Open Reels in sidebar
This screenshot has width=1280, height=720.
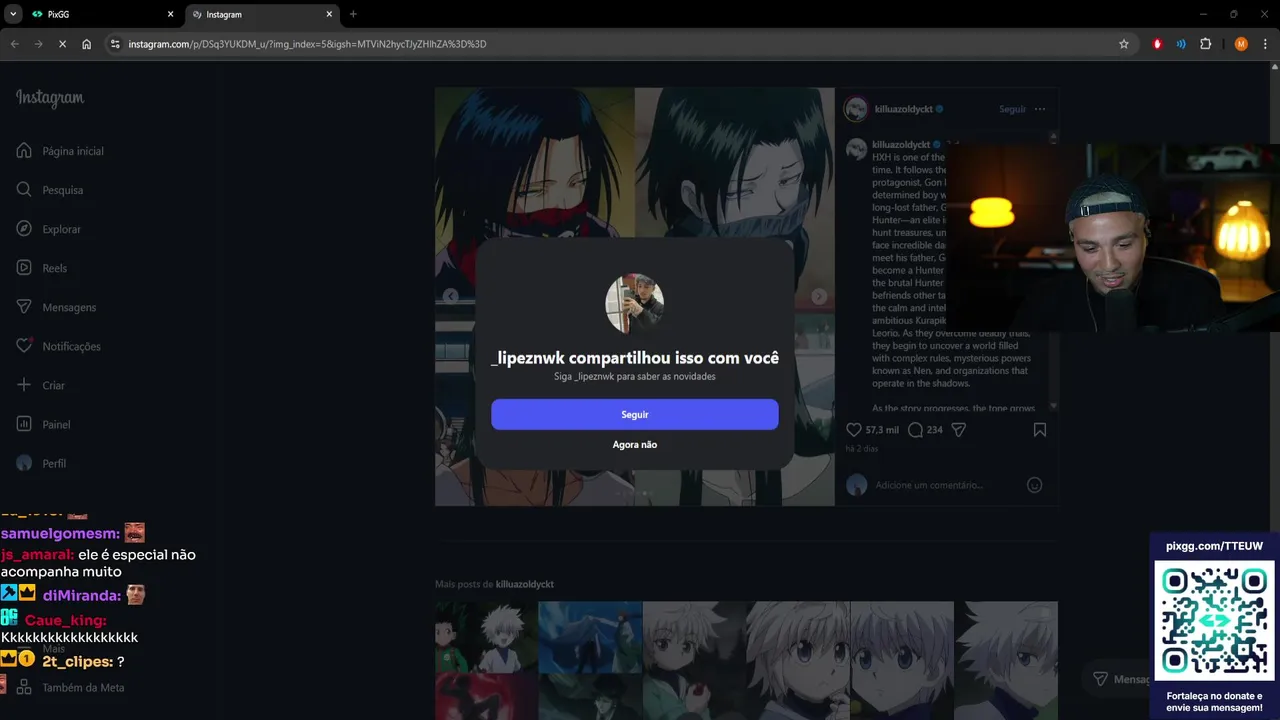coord(42,268)
